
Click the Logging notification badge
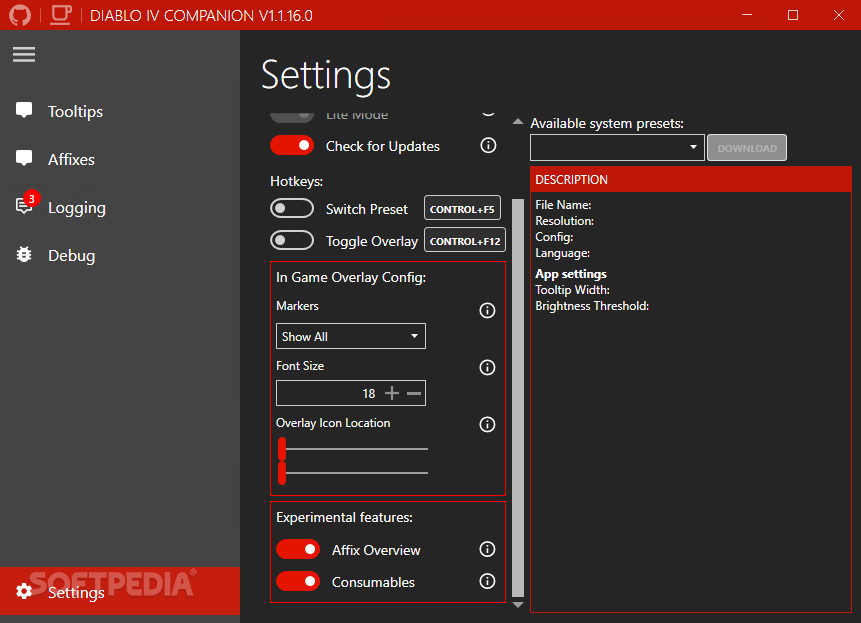tap(32, 199)
